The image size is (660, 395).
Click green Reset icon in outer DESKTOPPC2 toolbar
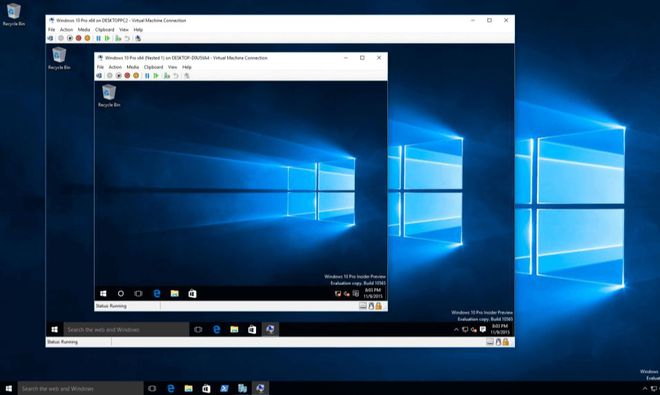point(107,38)
